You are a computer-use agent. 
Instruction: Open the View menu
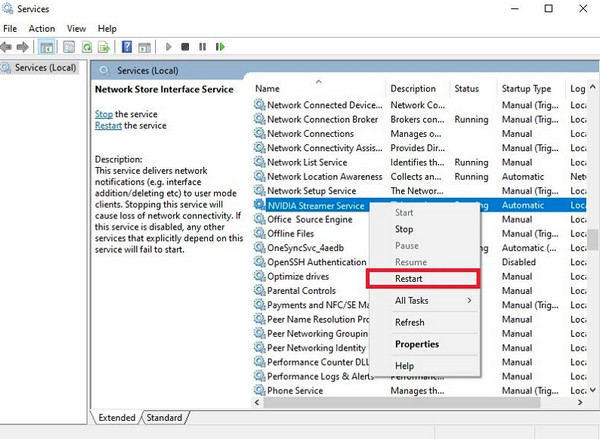[x=76, y=29]
